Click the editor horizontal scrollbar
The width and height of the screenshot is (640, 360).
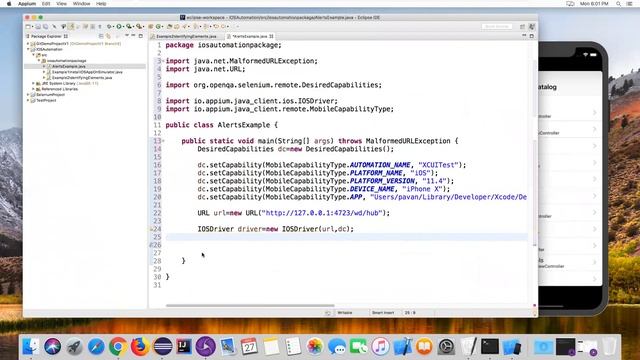250,305
